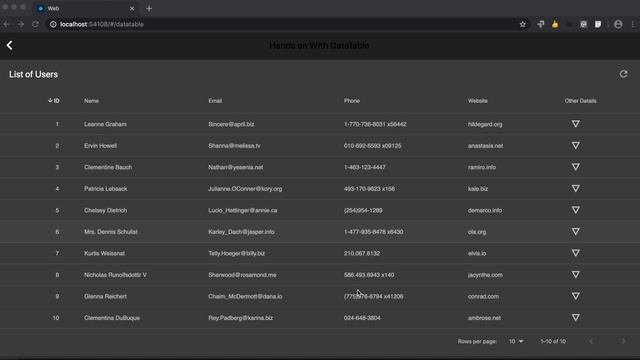Open the browser profile avatar
The width and height of the screenshot is (640, 360).
[618, 24]
